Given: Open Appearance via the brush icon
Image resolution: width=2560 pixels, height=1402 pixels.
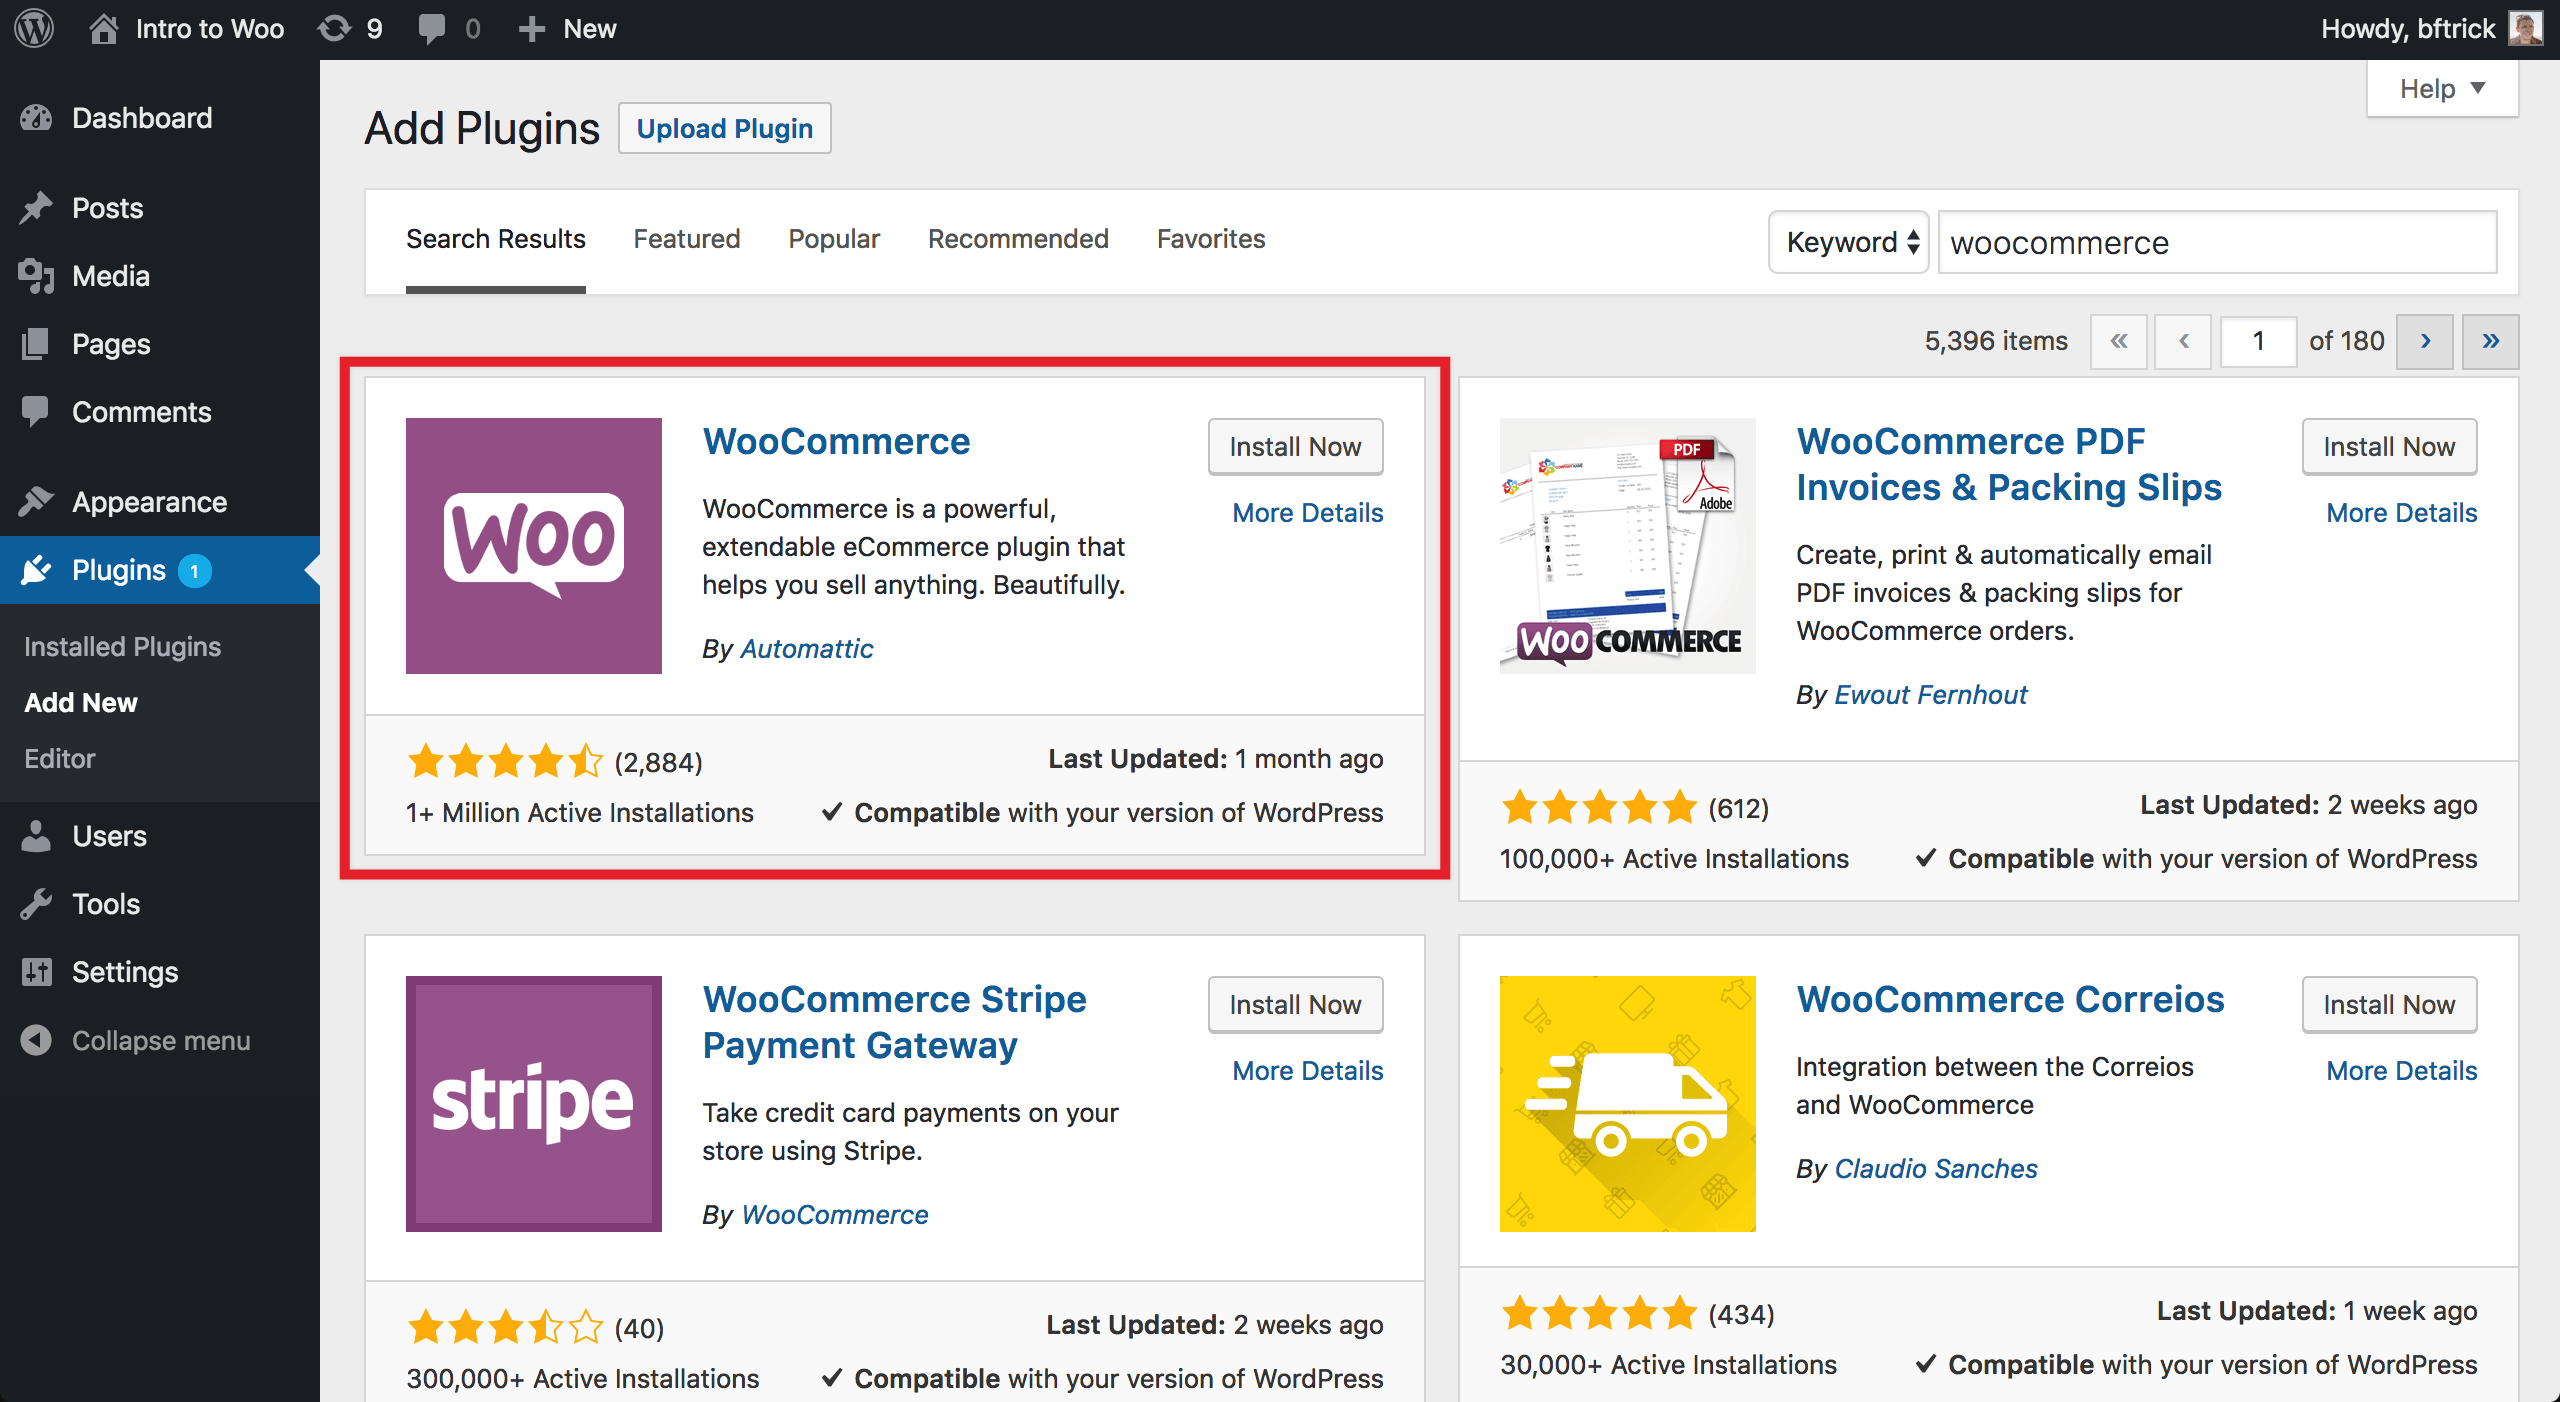Looking at the screenshot, I should click(36, 501).
